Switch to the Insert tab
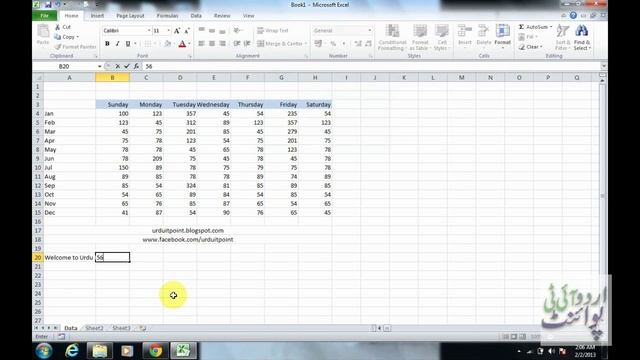 click(97, 16)
